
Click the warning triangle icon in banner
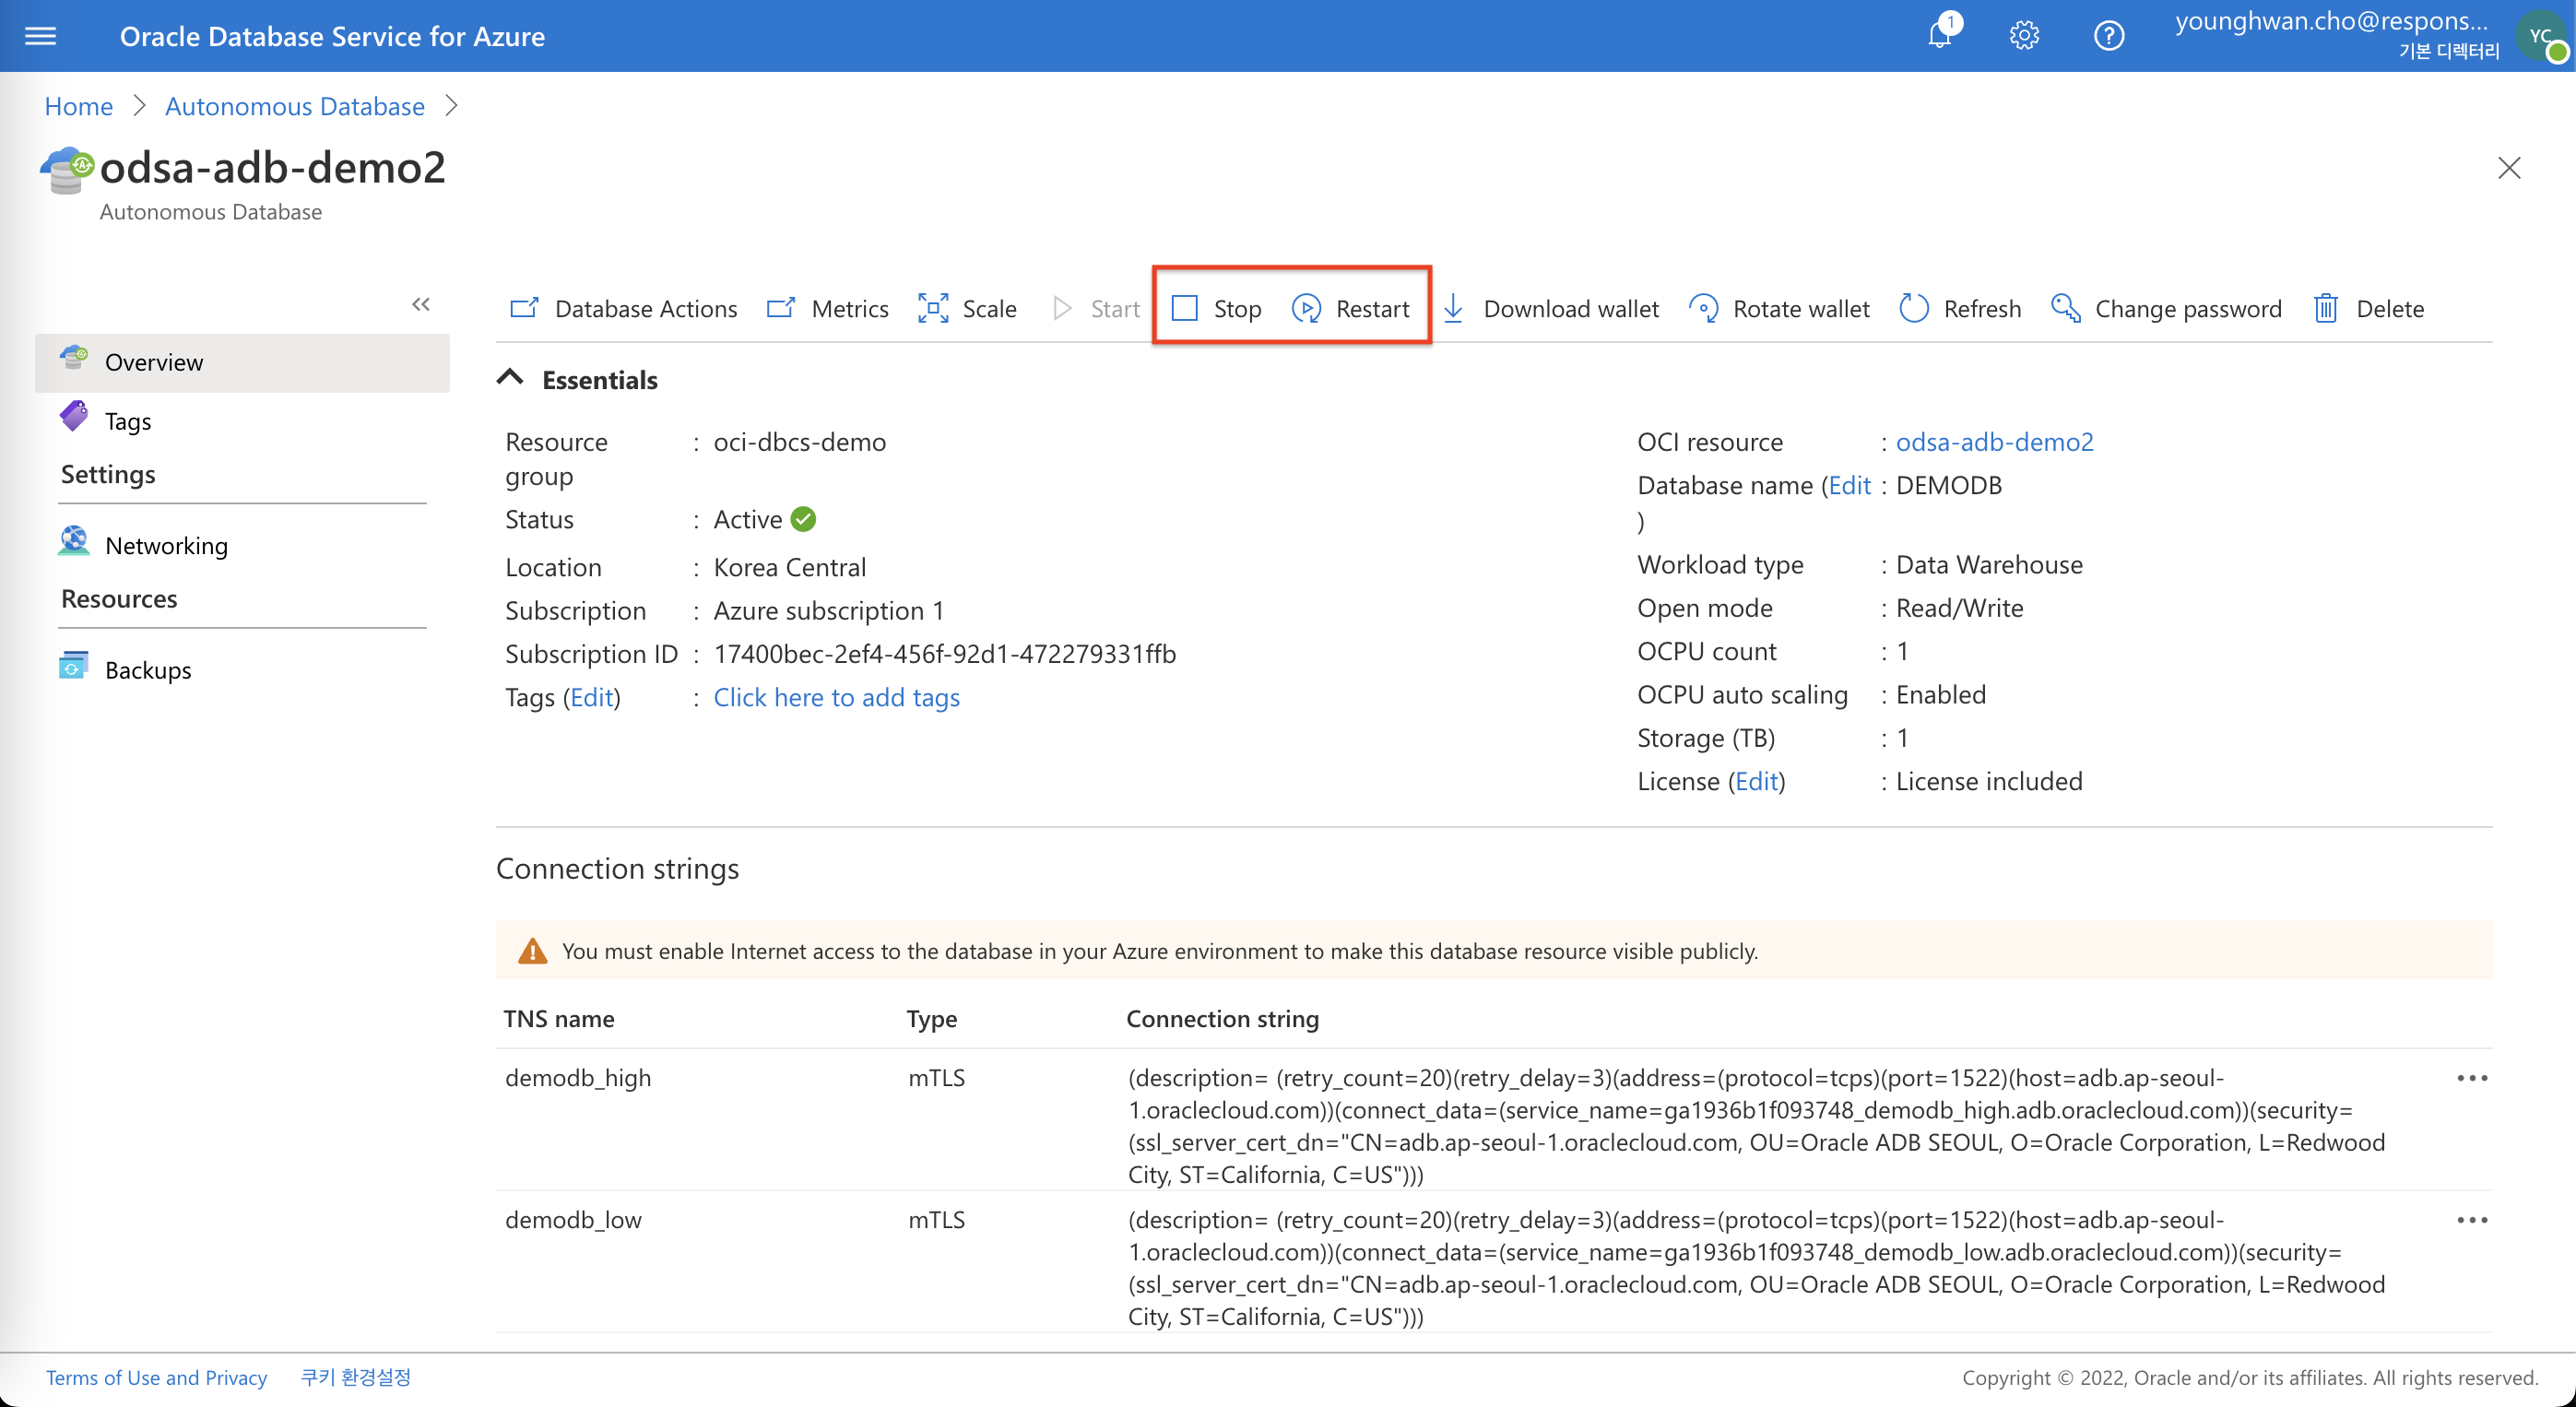click(532, 951)
